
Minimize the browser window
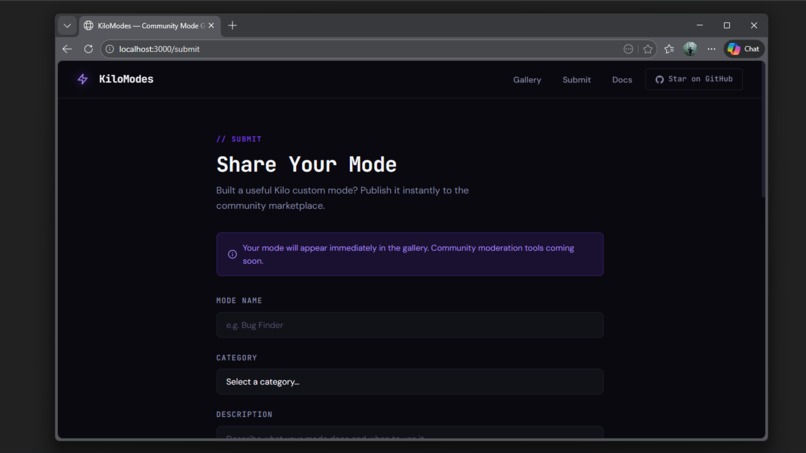pos(700,25)
